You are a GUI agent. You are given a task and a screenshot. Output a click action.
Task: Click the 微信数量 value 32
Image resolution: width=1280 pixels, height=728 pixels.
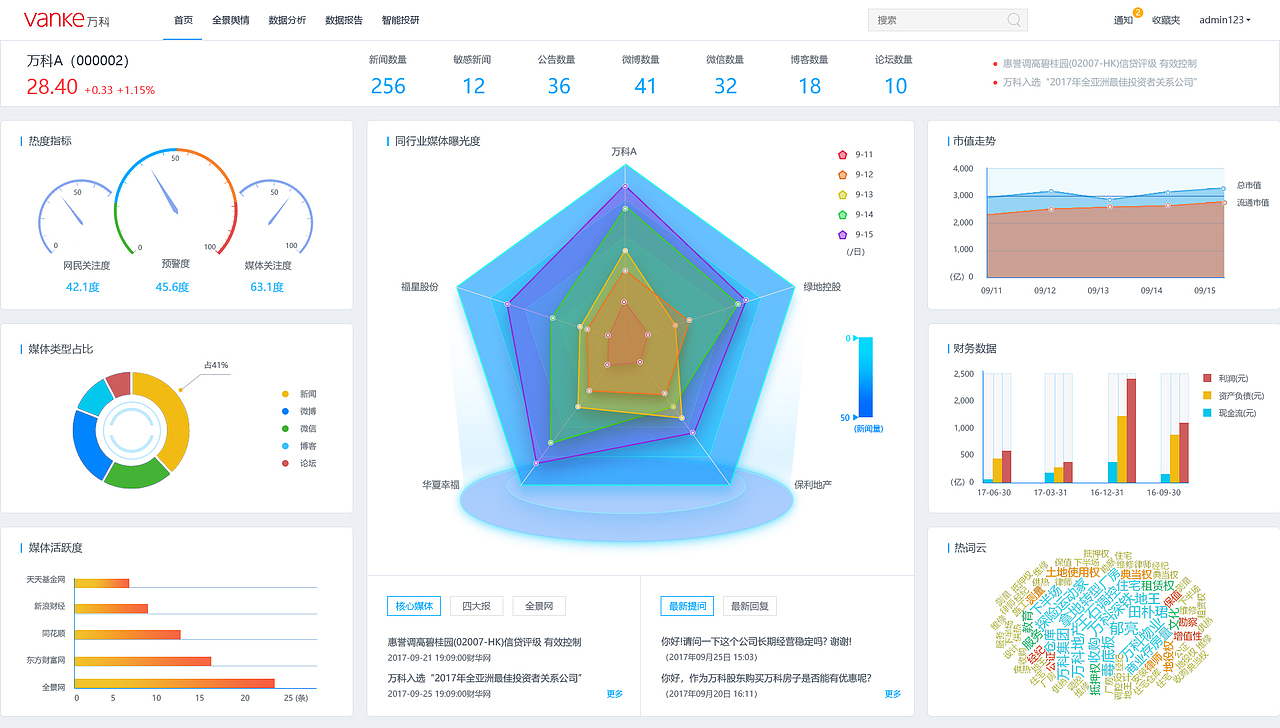coord(725,86)
